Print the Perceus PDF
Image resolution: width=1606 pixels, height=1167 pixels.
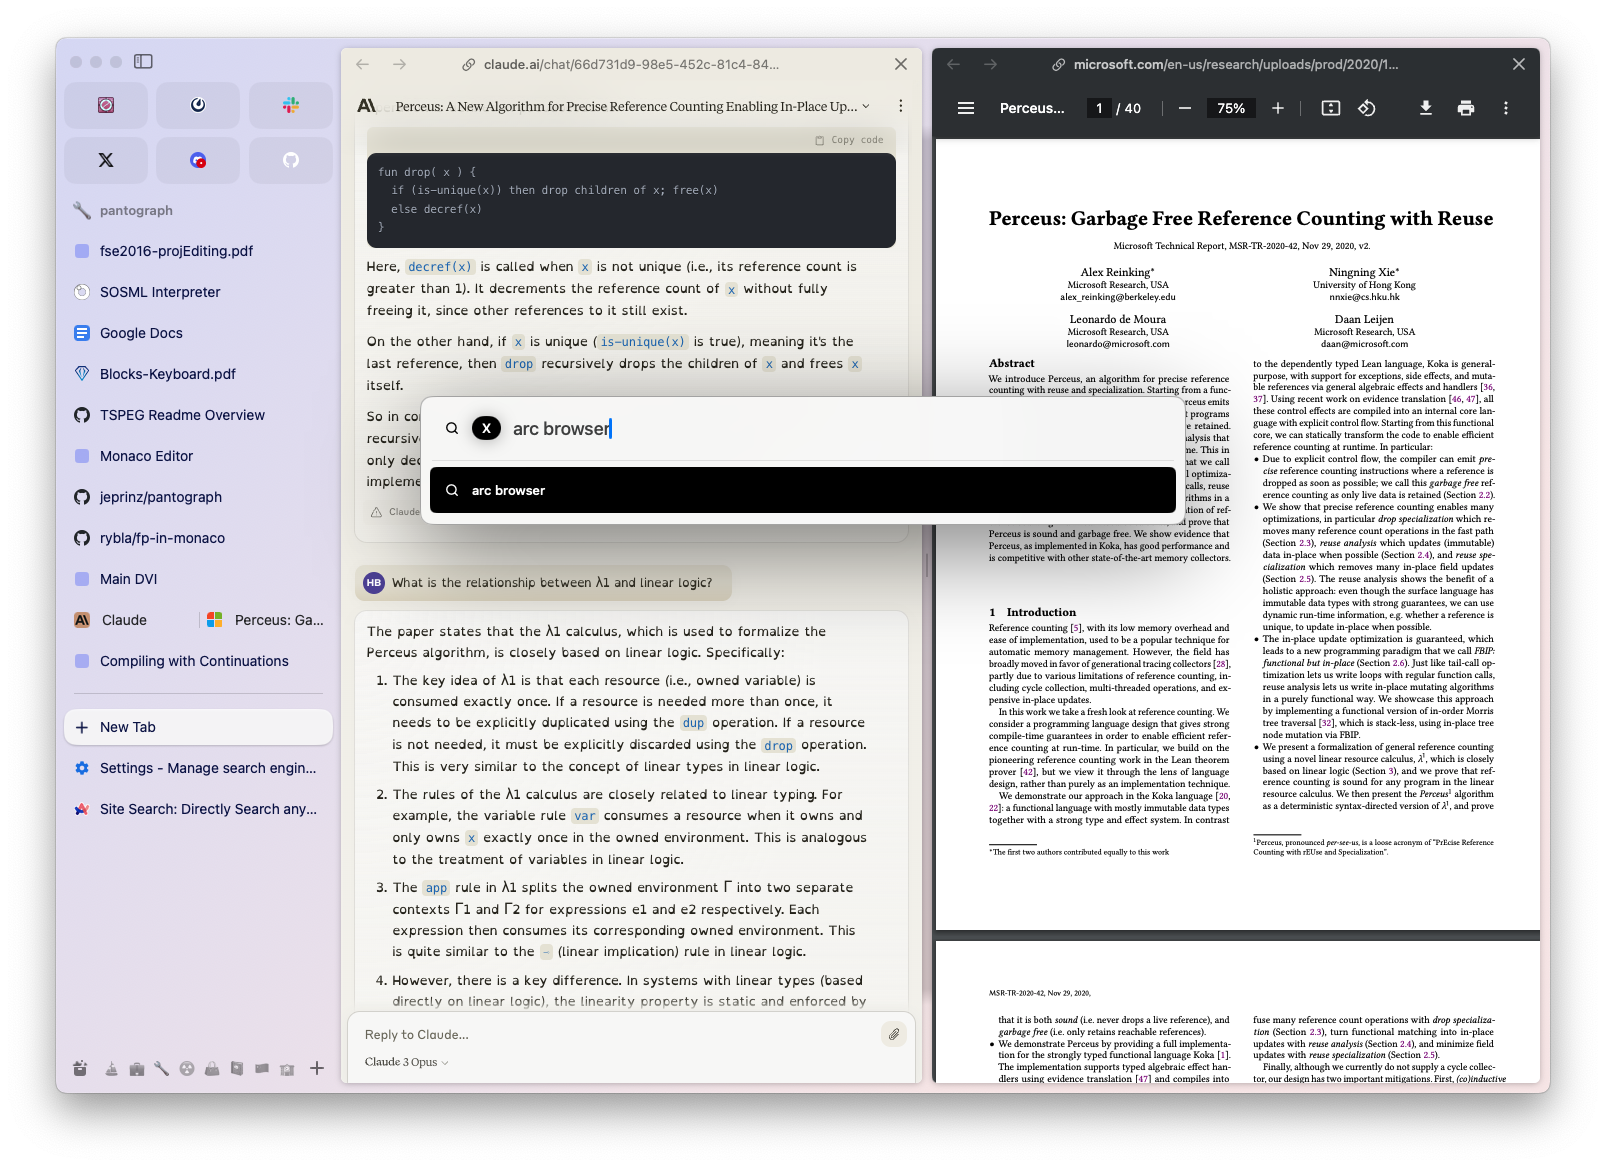pyautogui.click(x=1466, y=108)
